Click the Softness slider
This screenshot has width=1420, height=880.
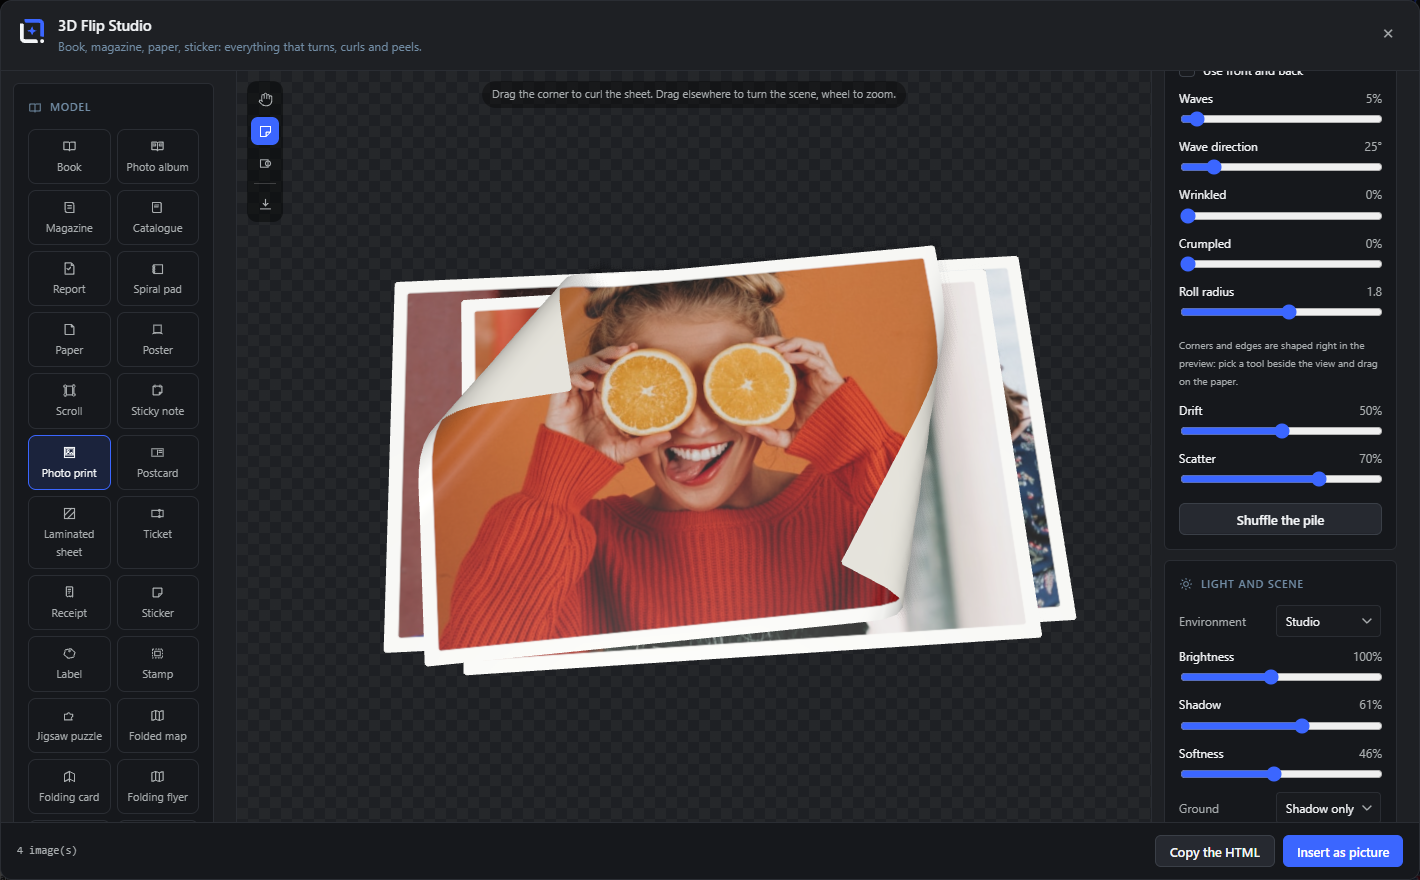coord(1281,774)
